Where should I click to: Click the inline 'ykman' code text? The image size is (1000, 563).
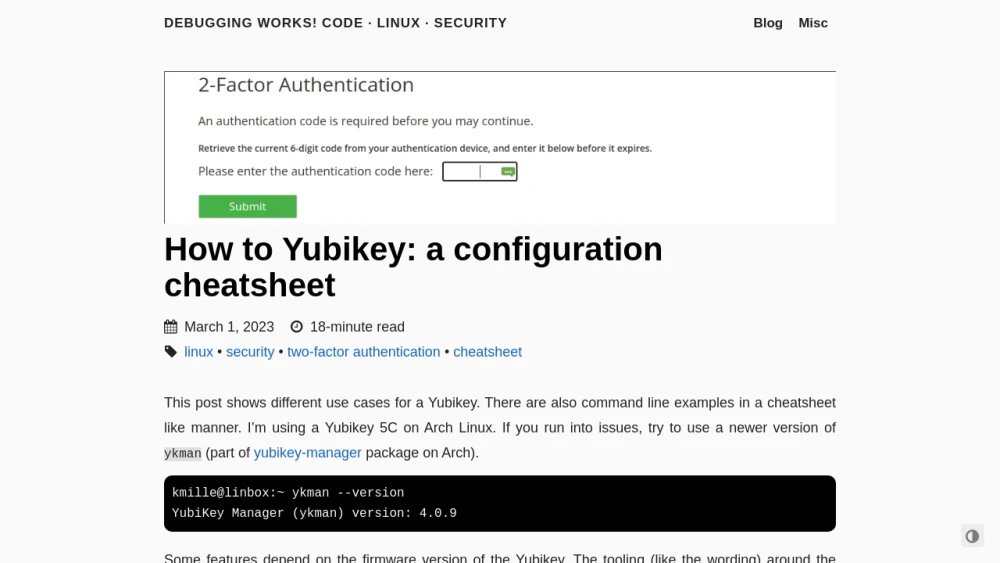182,453
